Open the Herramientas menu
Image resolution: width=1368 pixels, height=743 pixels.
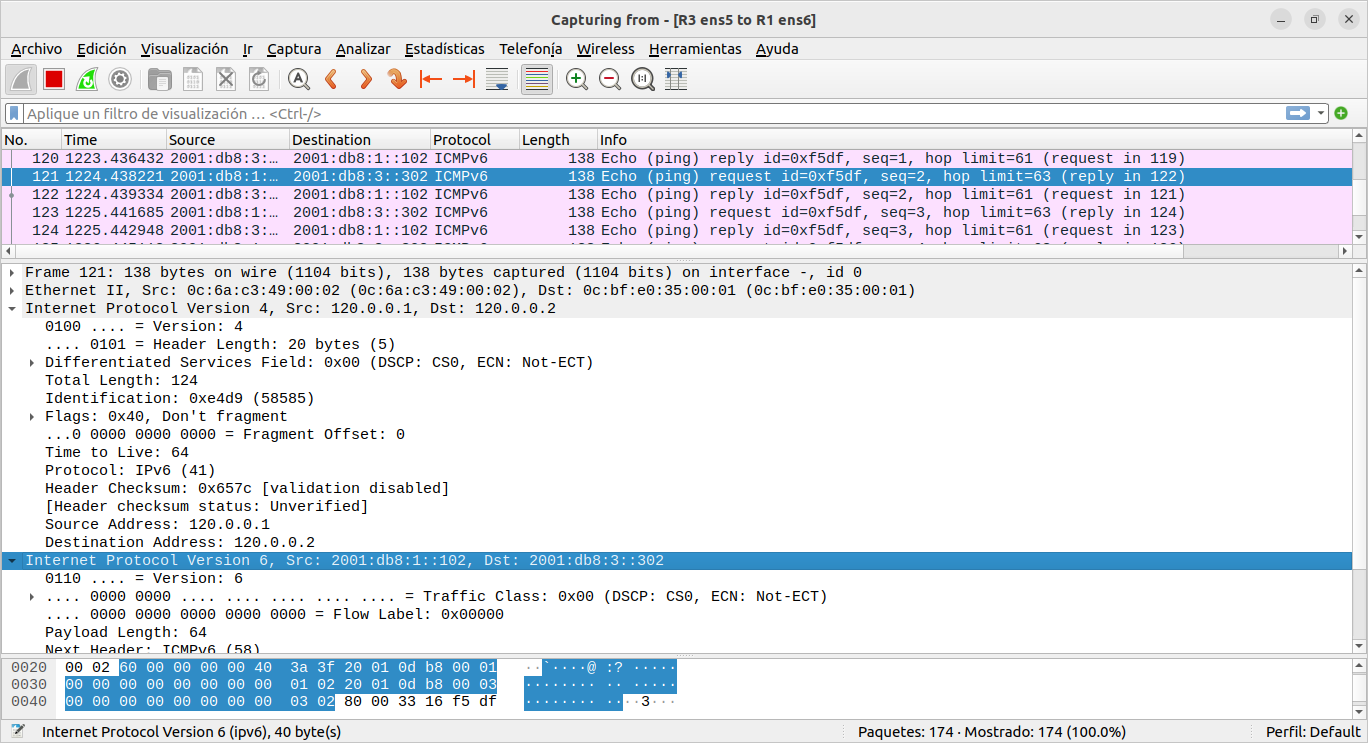click(x=695, y=49)
